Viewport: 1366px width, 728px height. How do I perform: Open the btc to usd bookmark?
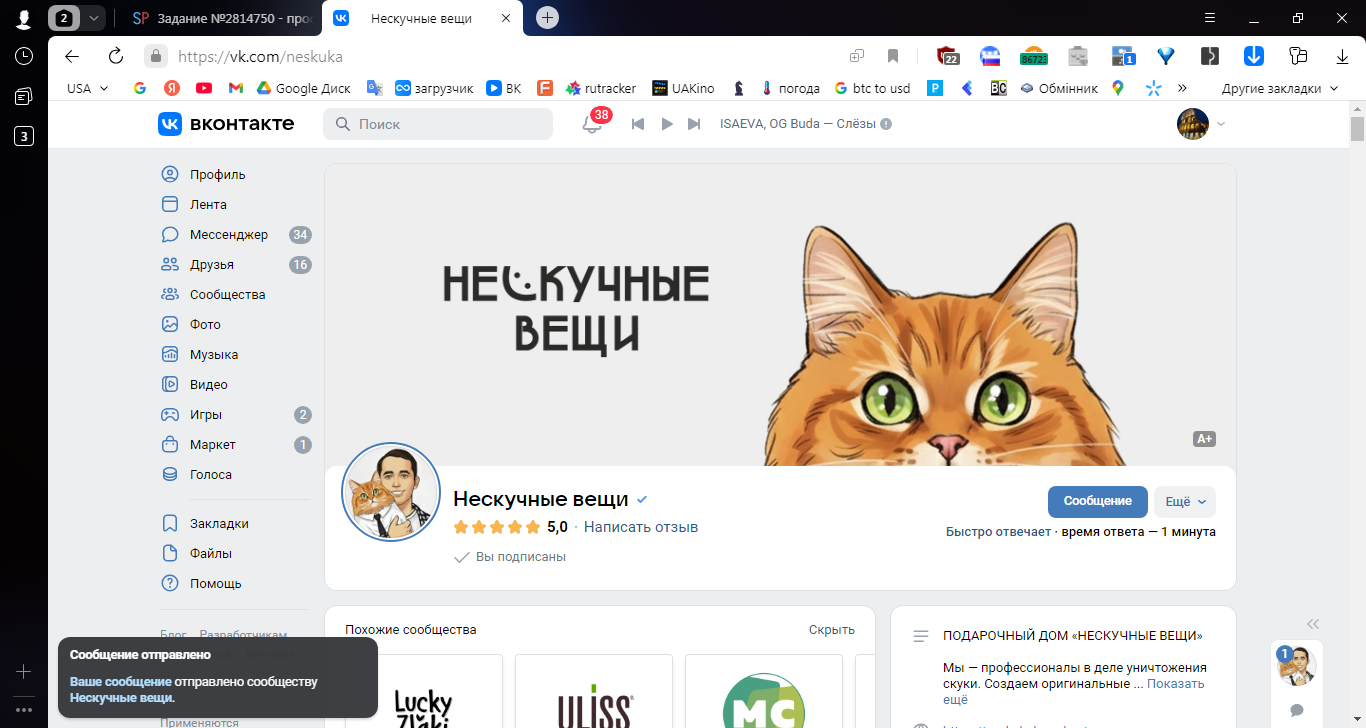pyautogui.click(x=872, y=88)
